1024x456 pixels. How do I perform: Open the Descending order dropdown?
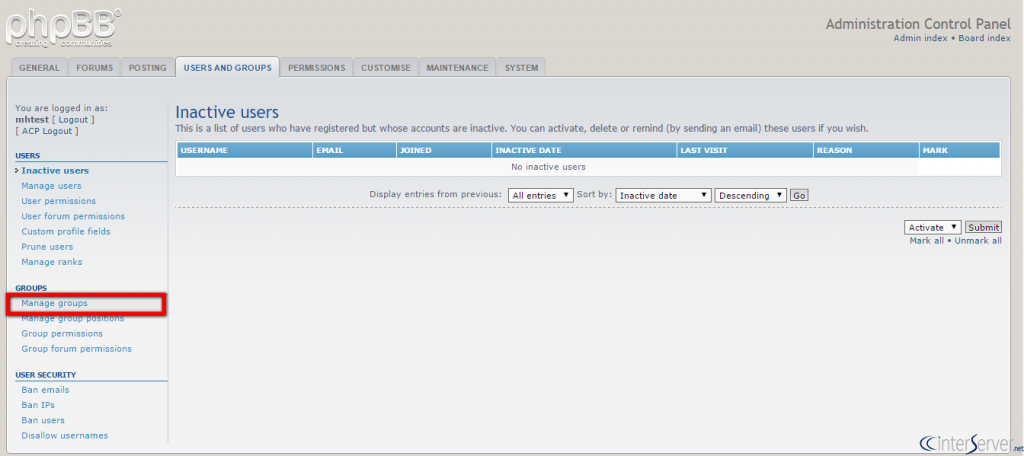750,195
